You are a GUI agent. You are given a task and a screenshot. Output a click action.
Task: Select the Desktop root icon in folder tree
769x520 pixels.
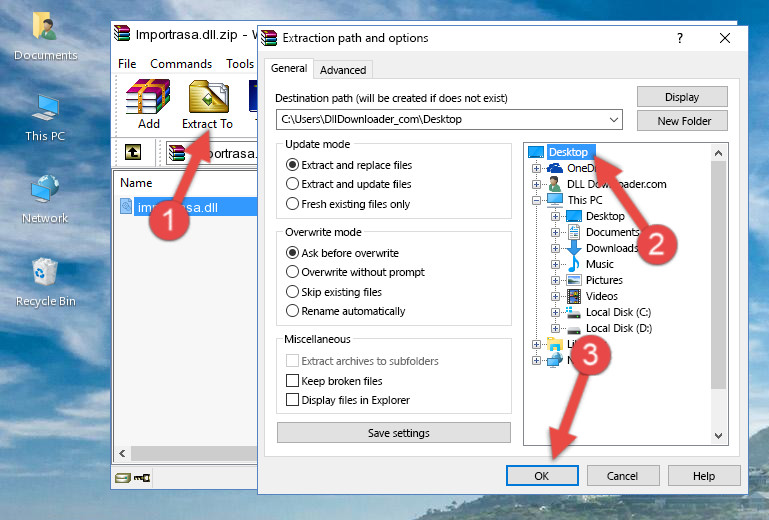coord(536,152)
